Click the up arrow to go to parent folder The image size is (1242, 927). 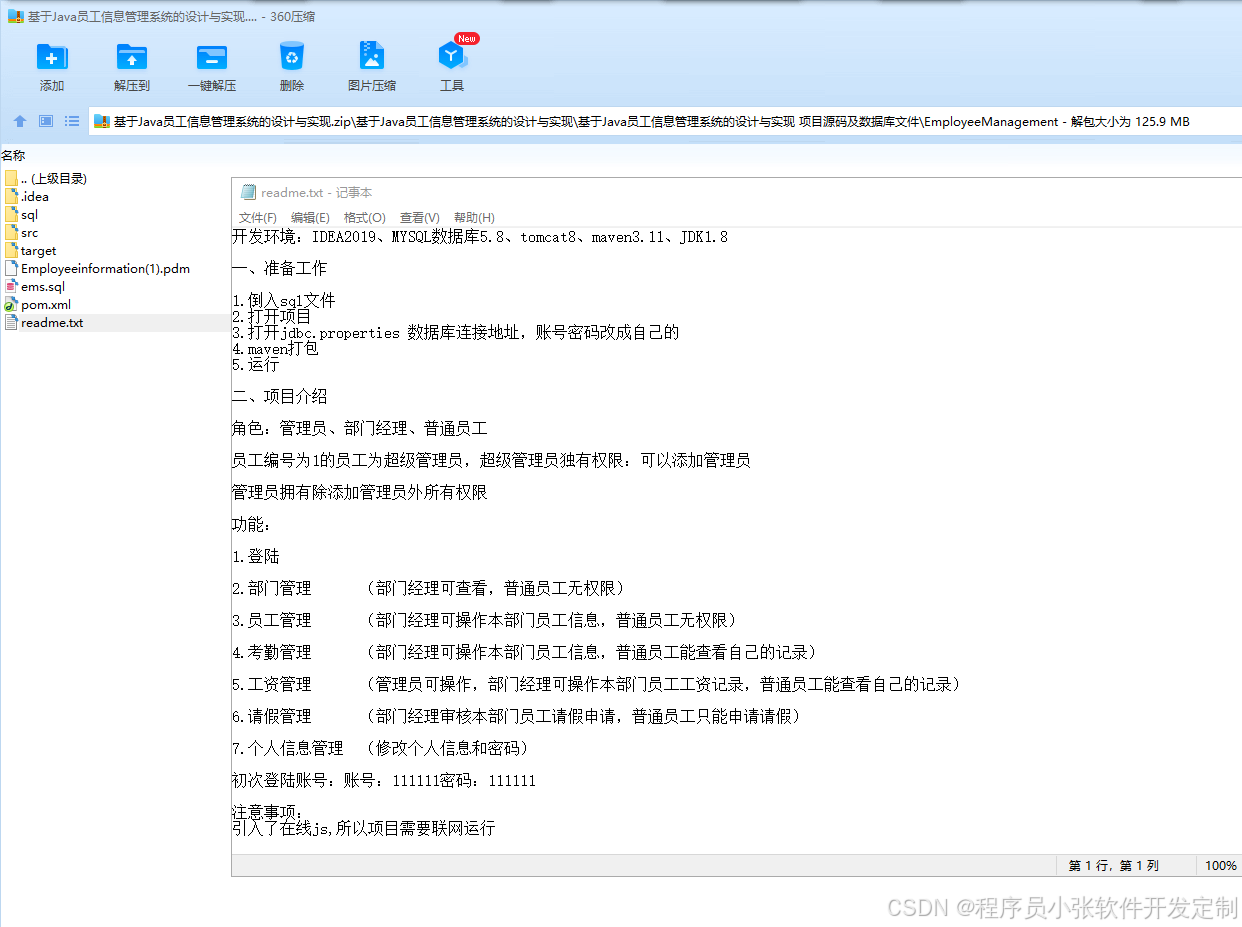(x=19, y=120)
